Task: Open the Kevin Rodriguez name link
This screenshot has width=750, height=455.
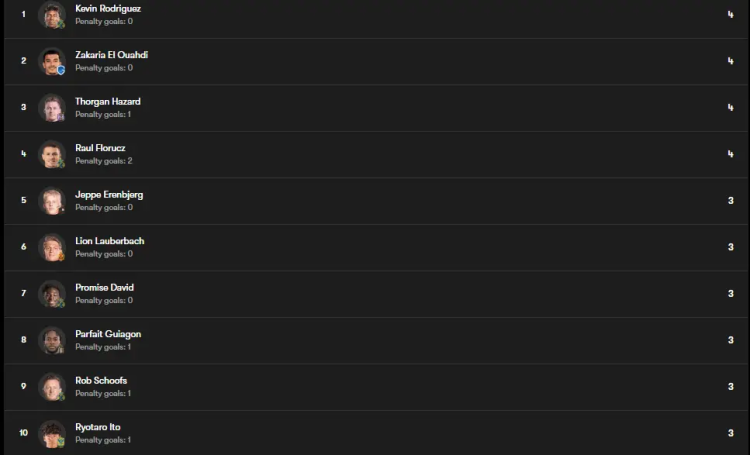Action: coord(108,9)
